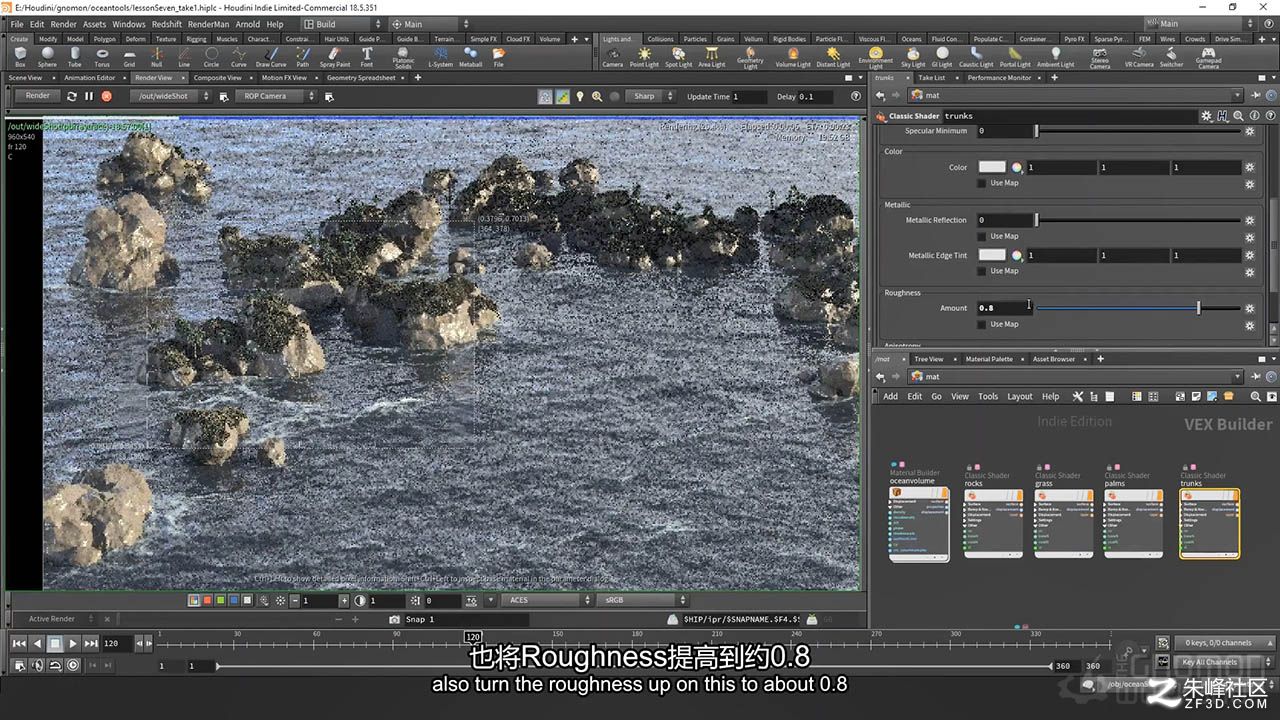Open the Sharp filter dropdown
Screen dimensions: 1280x720
(x=650, y=96)
